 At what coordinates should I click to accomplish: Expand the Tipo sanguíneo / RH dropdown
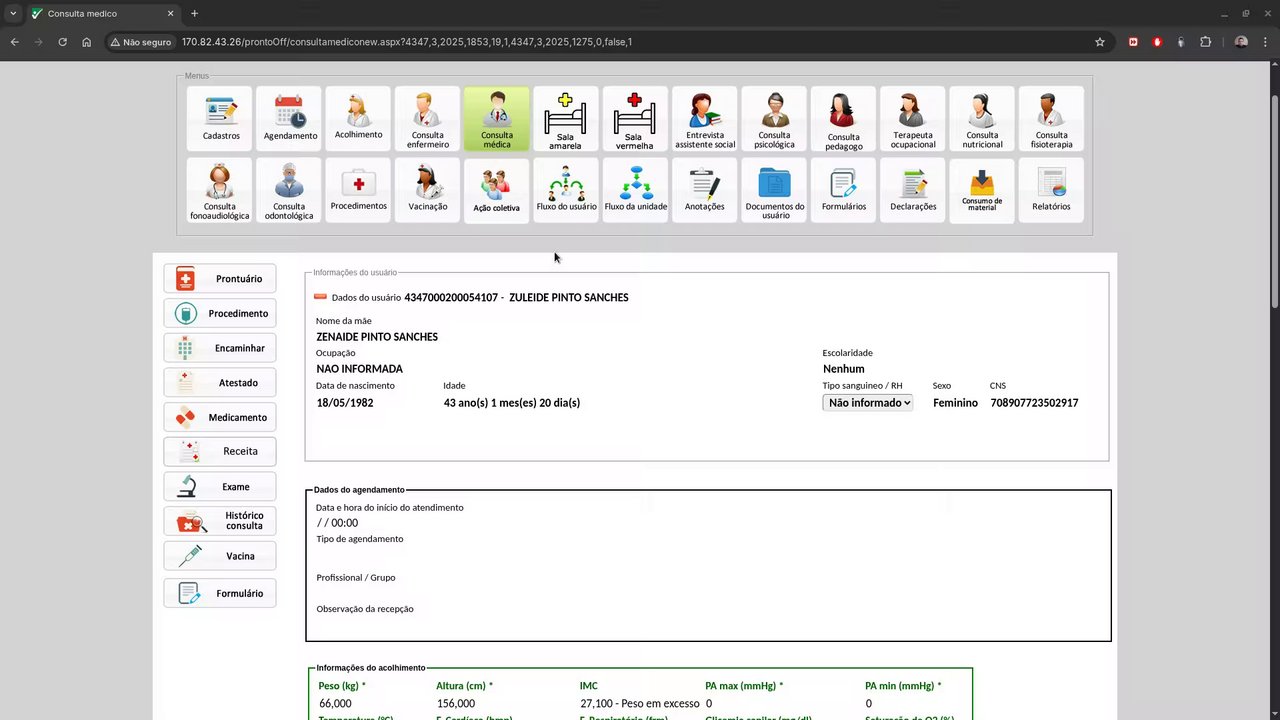click(868, 403)
